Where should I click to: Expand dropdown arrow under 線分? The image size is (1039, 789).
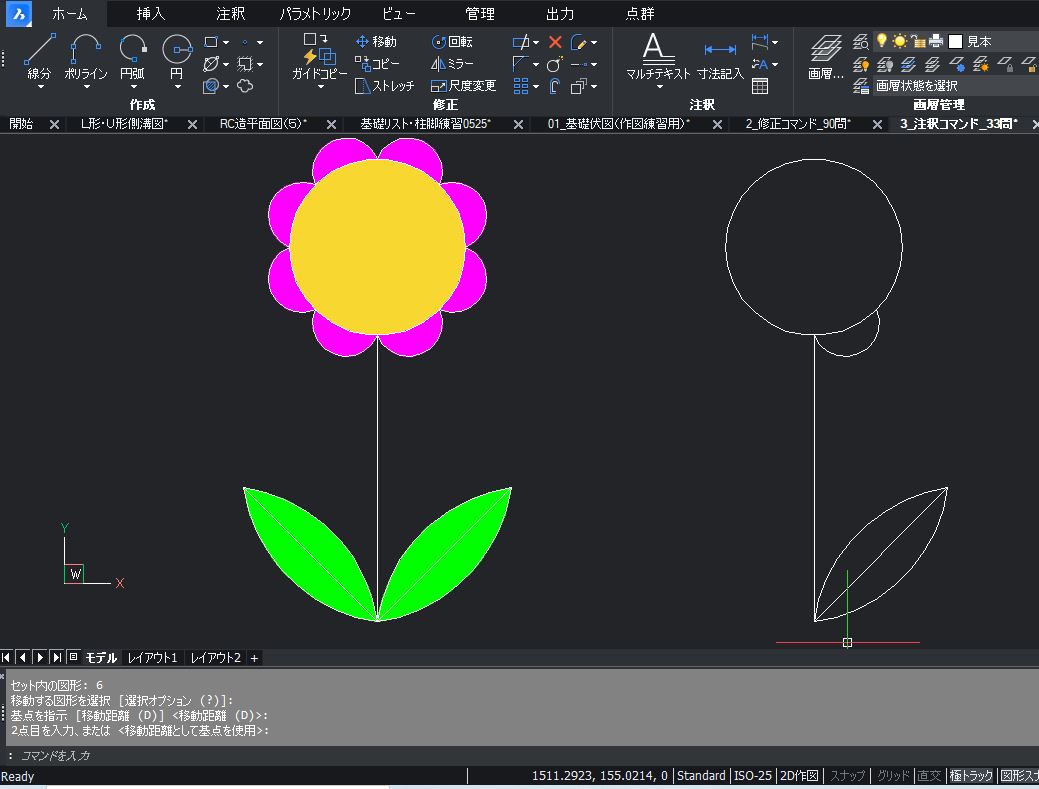[40, 87]
